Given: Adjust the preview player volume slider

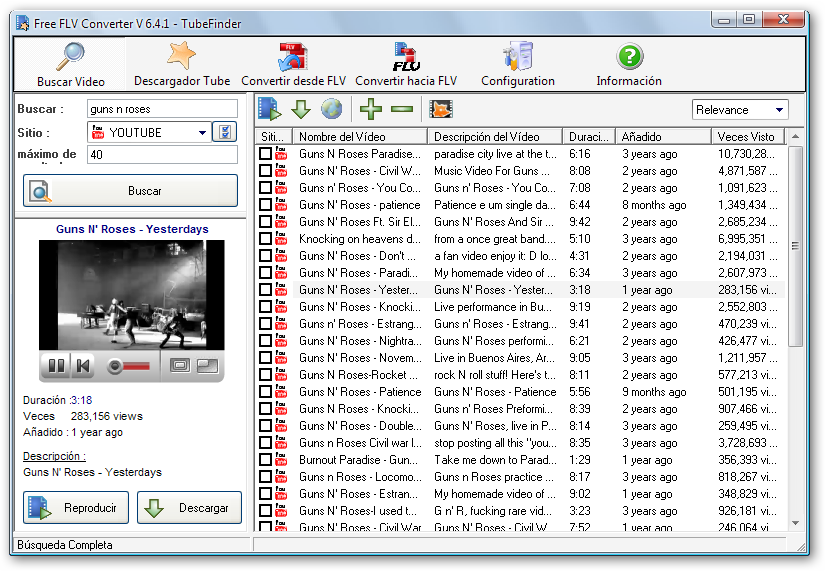Looking at the screenshot, I should tap(128, 366).
